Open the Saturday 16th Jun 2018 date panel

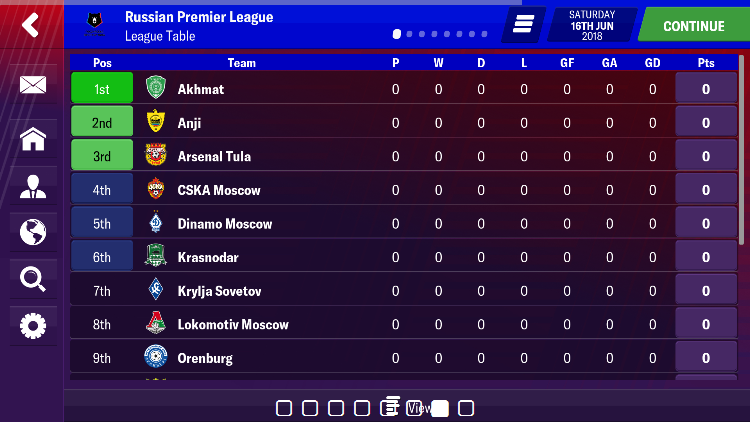coord(592,25)
